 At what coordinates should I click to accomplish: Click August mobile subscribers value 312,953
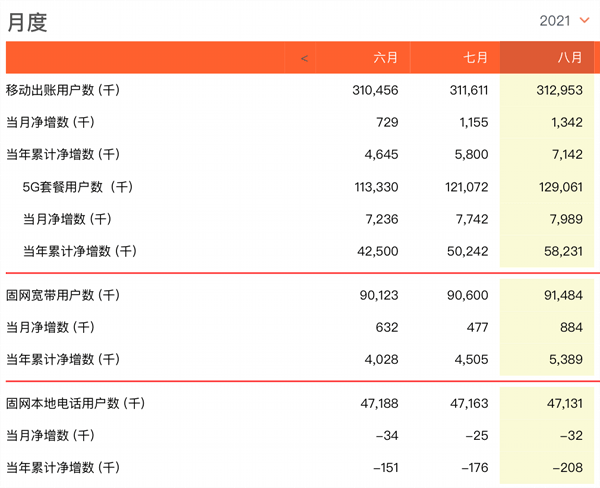click(x=559, y=90)
